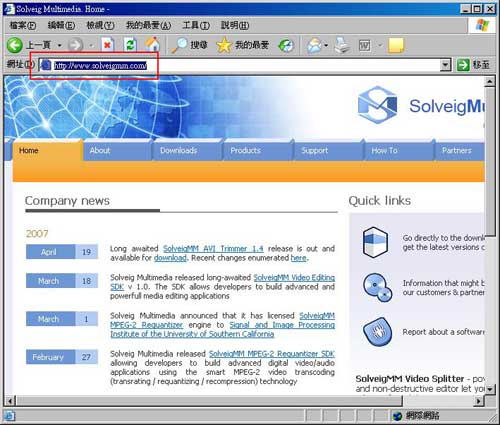Open the Mail envelope icon
Screen dimensions: 500x425
tap(315, 45)
